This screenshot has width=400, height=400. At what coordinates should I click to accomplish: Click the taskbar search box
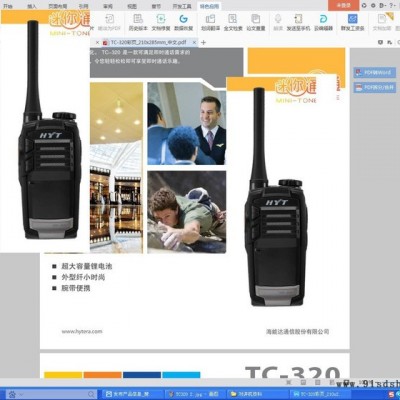point(52,394)
